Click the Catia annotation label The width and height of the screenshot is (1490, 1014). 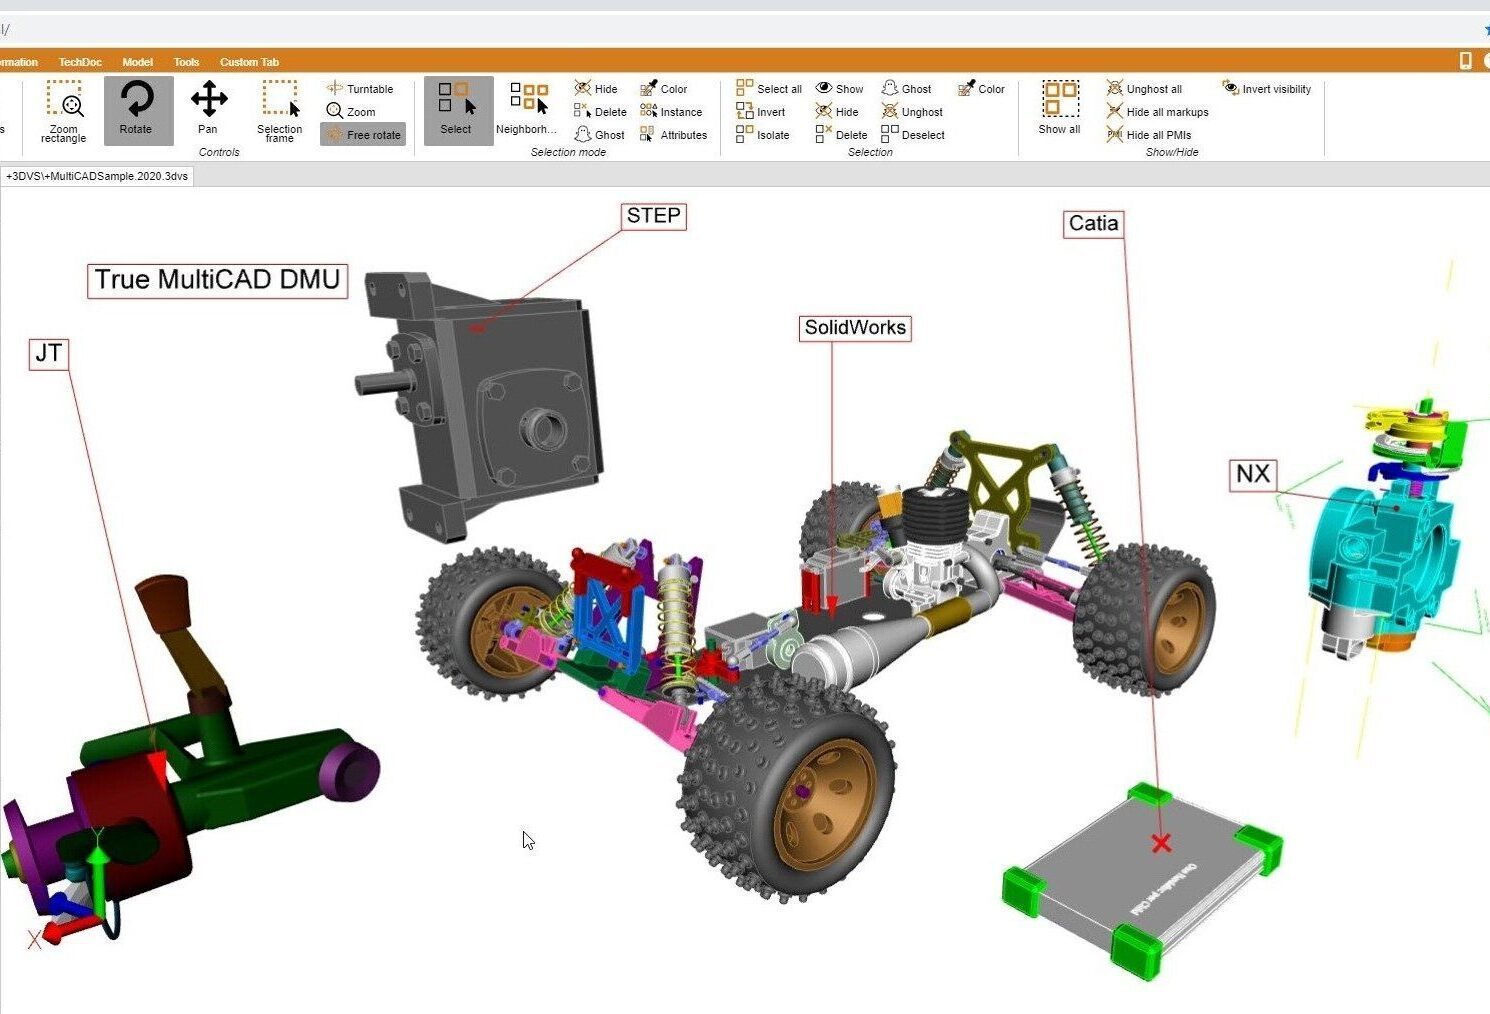pos(1094,223)
